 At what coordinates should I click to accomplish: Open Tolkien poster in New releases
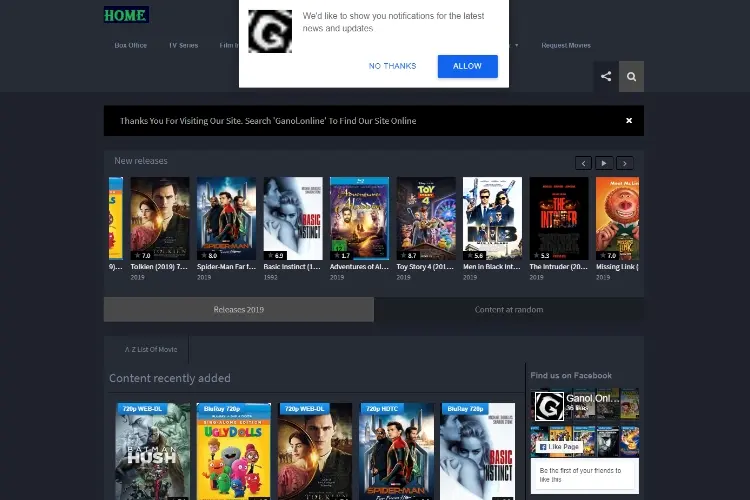click(160, 218)
